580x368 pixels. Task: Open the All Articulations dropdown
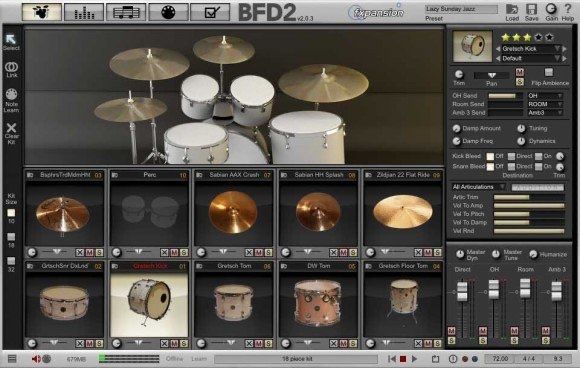tap(478, 187)
